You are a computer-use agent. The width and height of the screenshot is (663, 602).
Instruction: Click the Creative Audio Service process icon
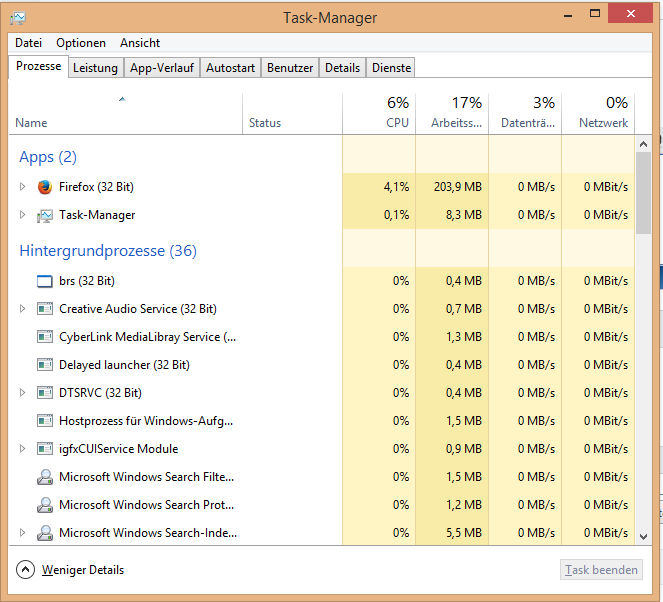(x=45, y=309)
